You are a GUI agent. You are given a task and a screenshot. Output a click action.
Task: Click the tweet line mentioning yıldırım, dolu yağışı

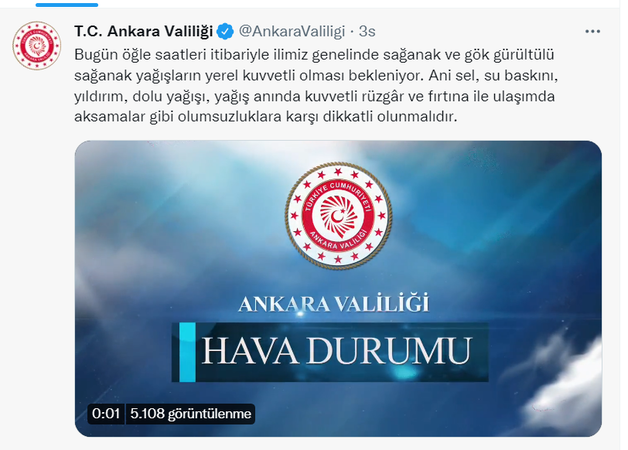(314, 96)
